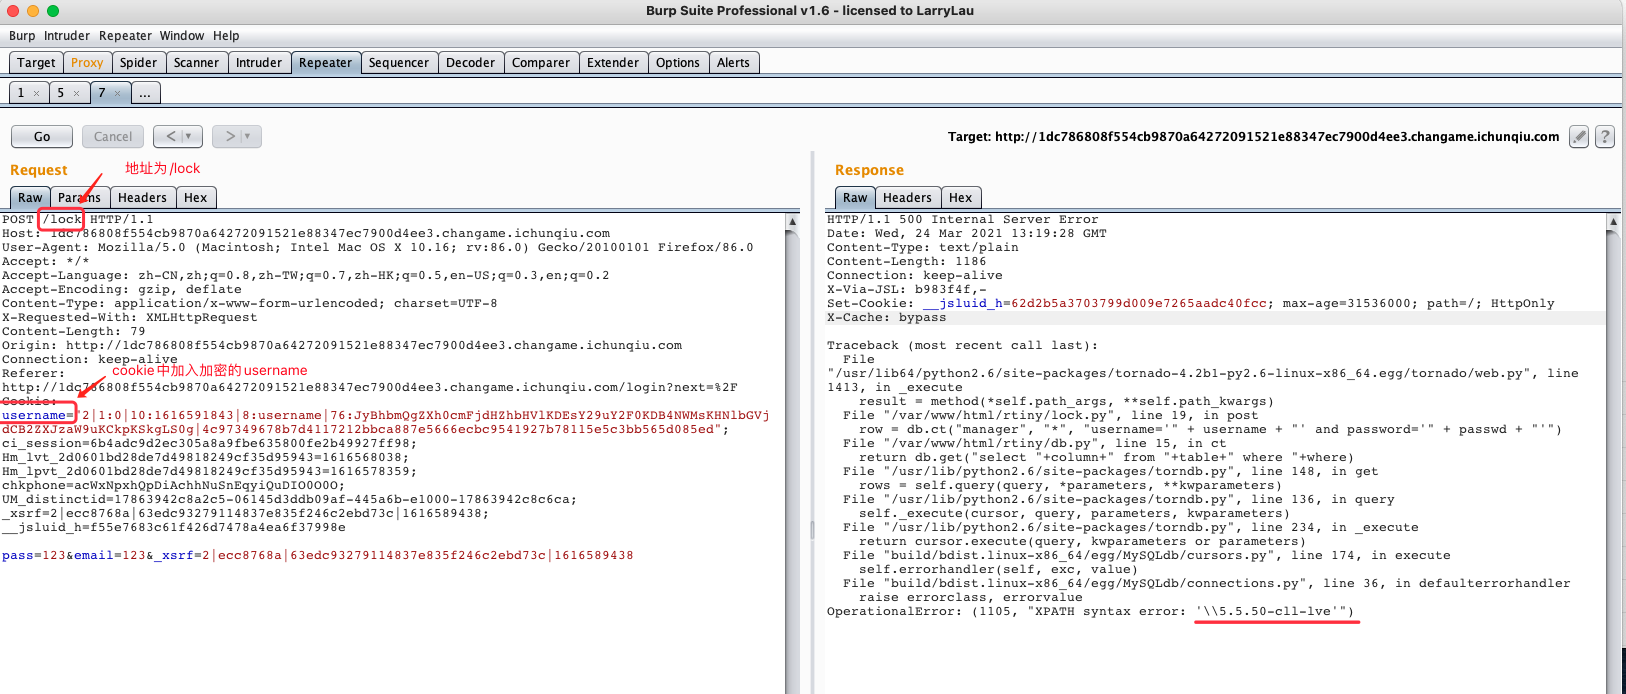1626x694 pixels.
Task: Close Repeater tab 7 with its x
Action: [x=117, y=93]
